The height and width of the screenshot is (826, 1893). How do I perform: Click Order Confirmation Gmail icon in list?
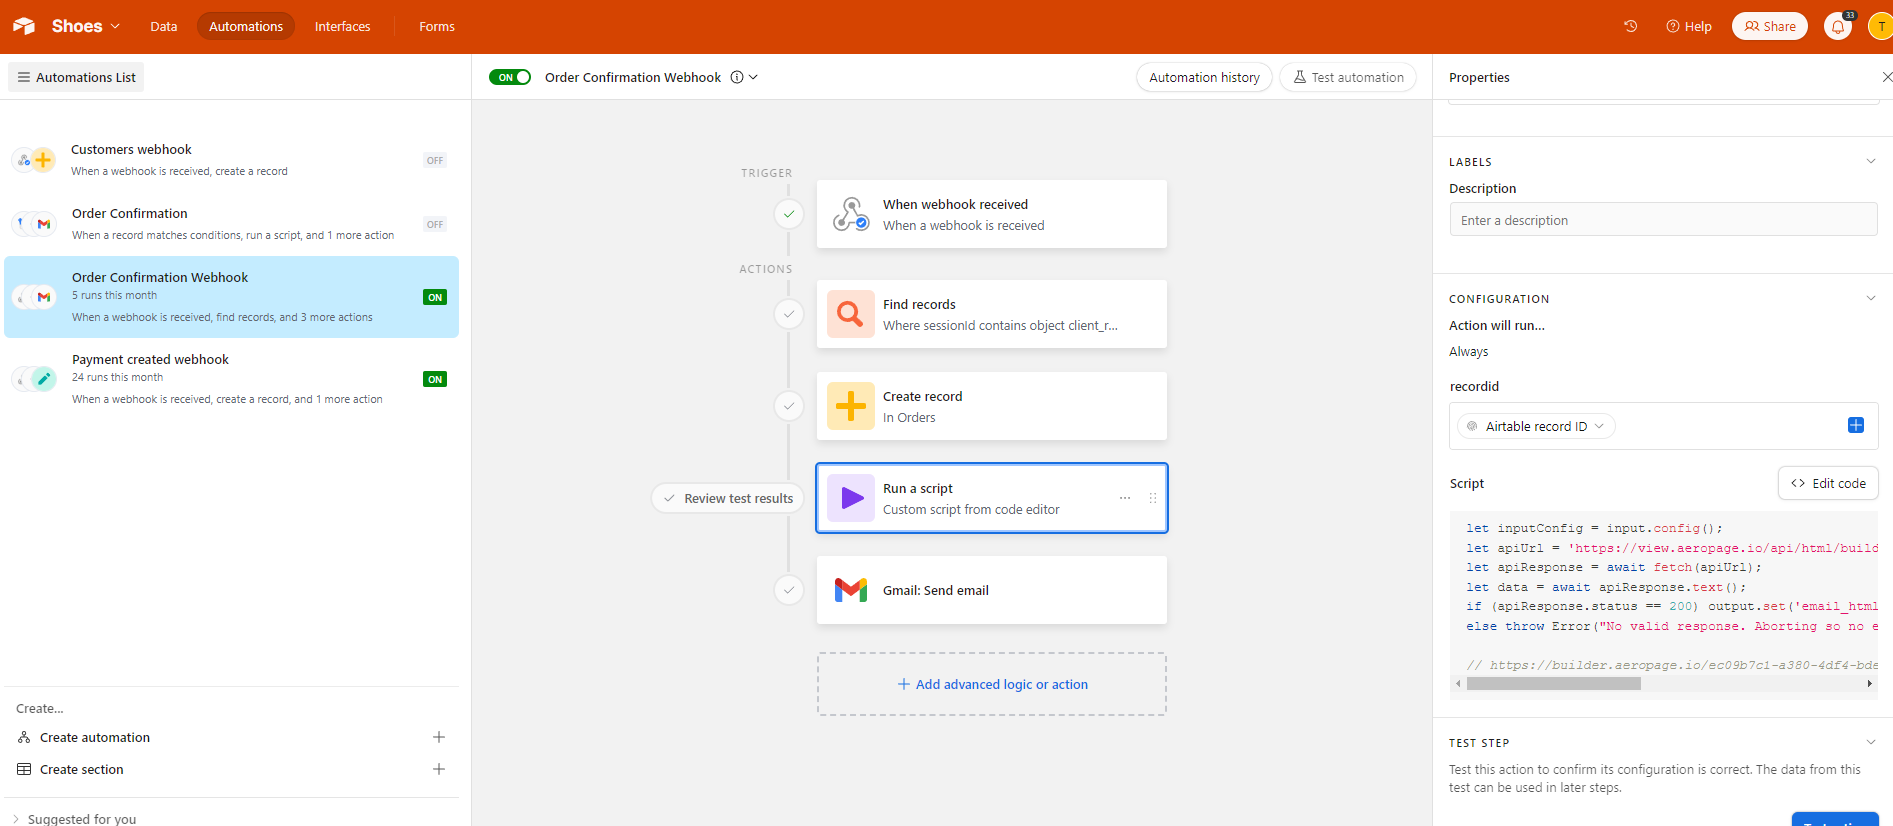[x=42, y=224]
